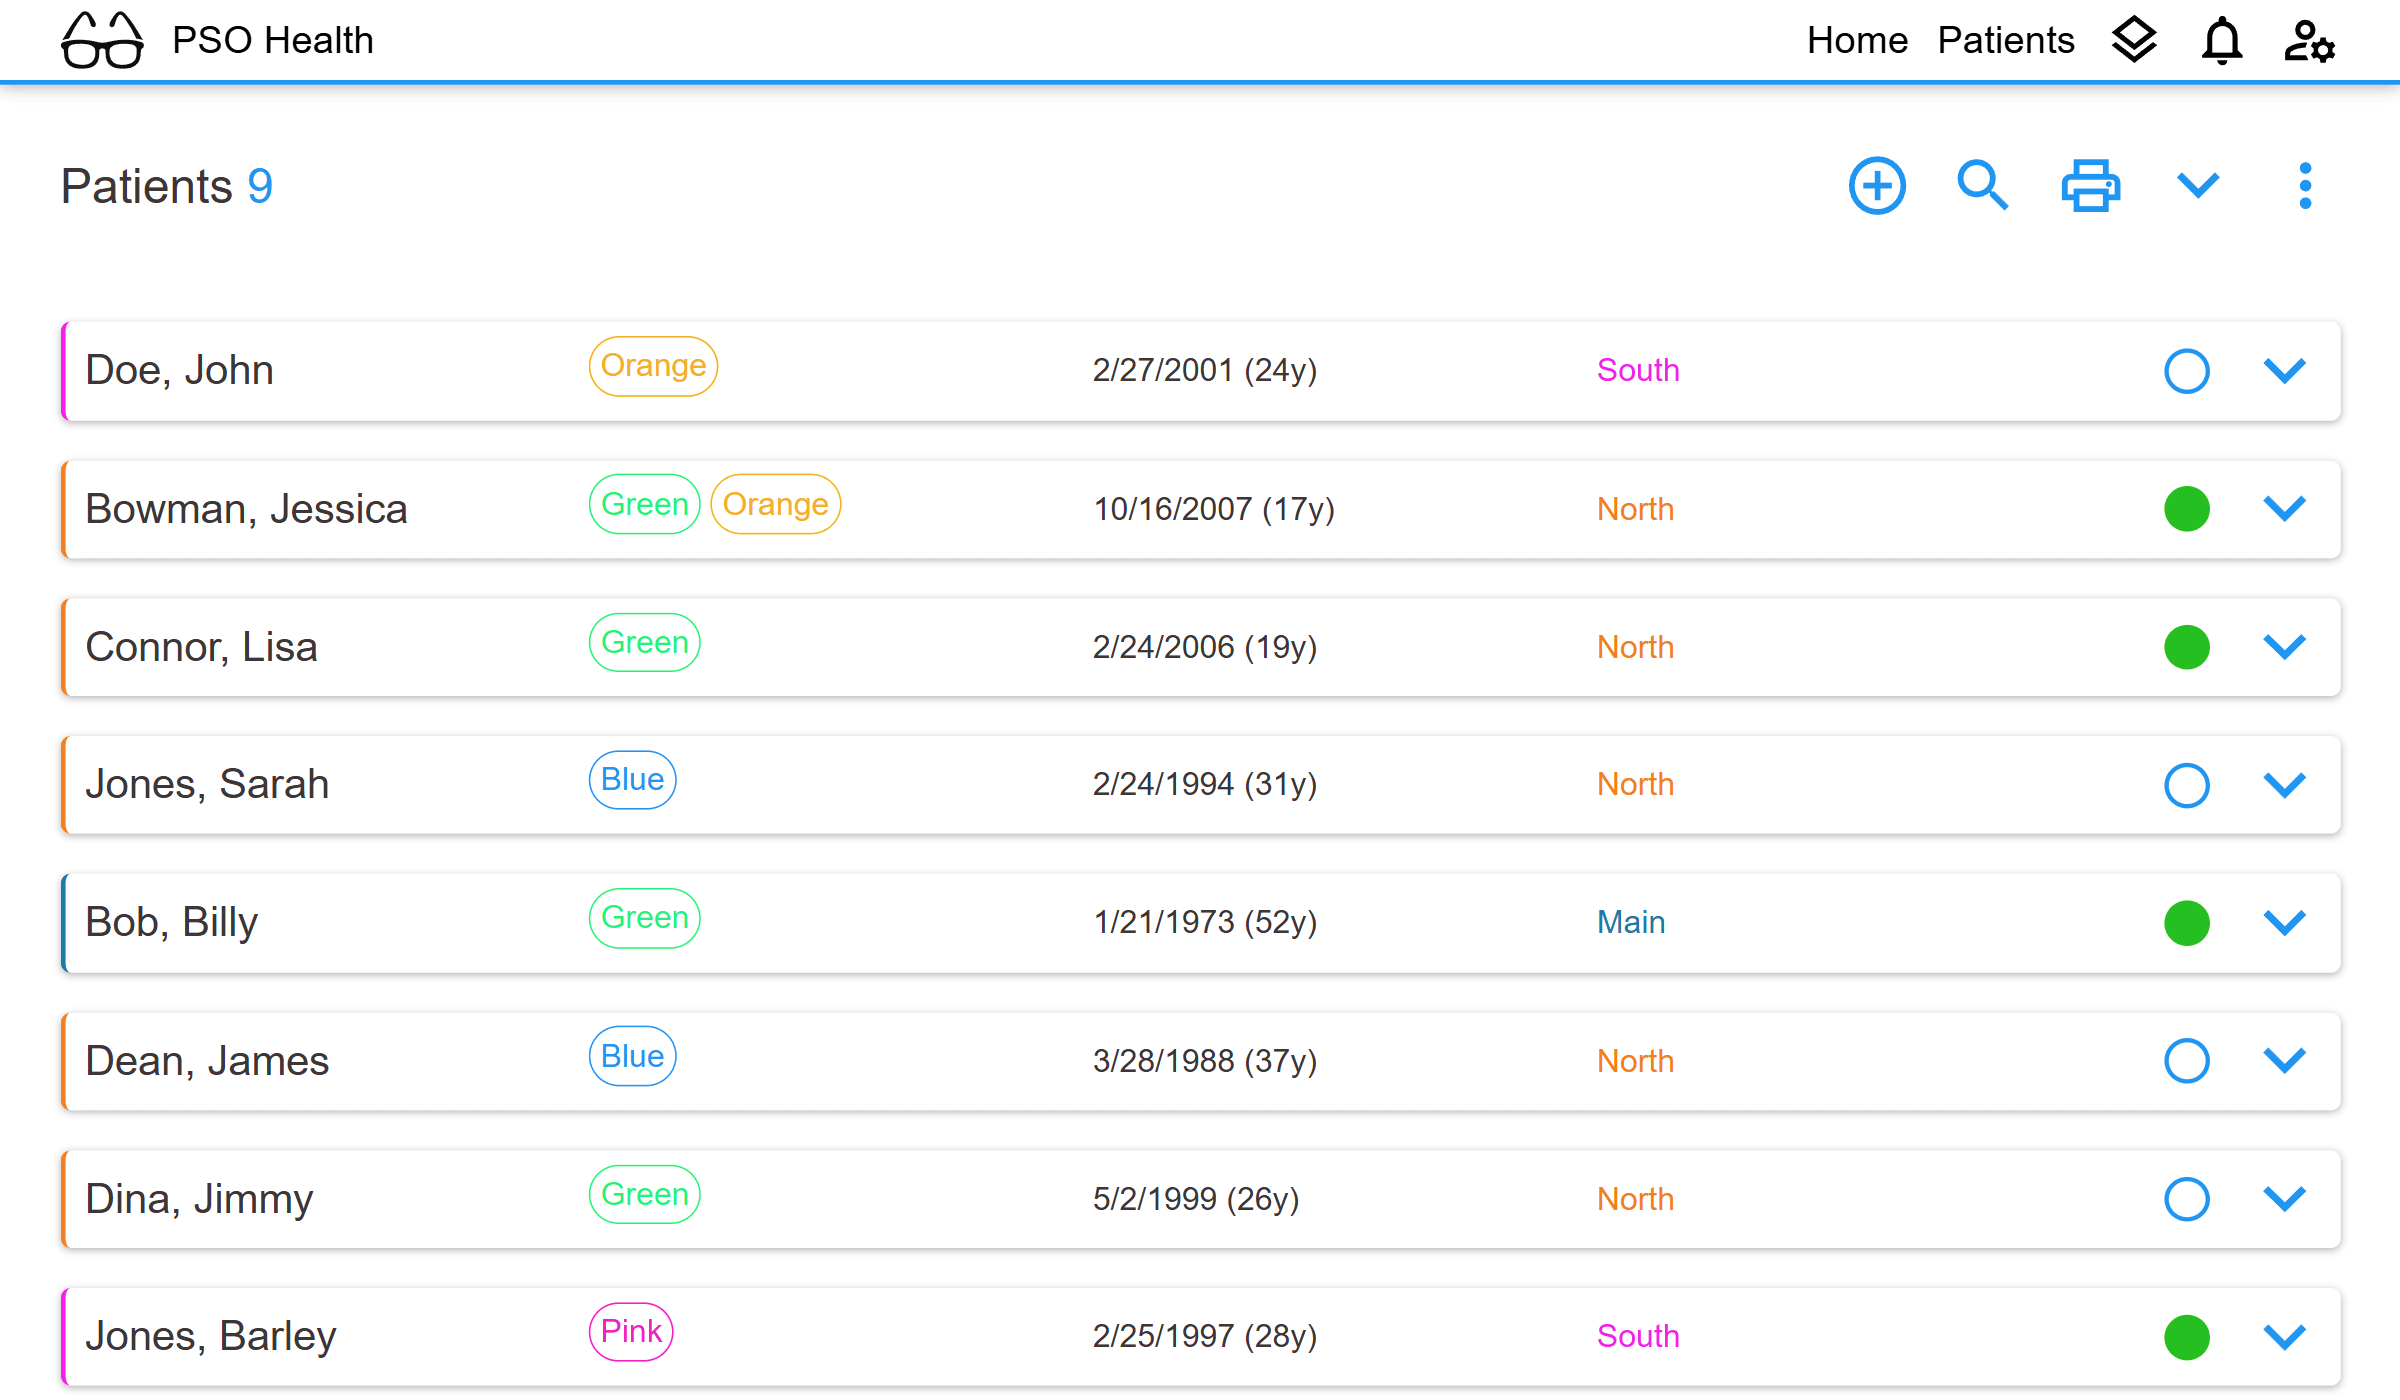Click the South location link for Doe, John
The height and width of the screenshot is (1400, 2400).
[x=1637, y=371]
